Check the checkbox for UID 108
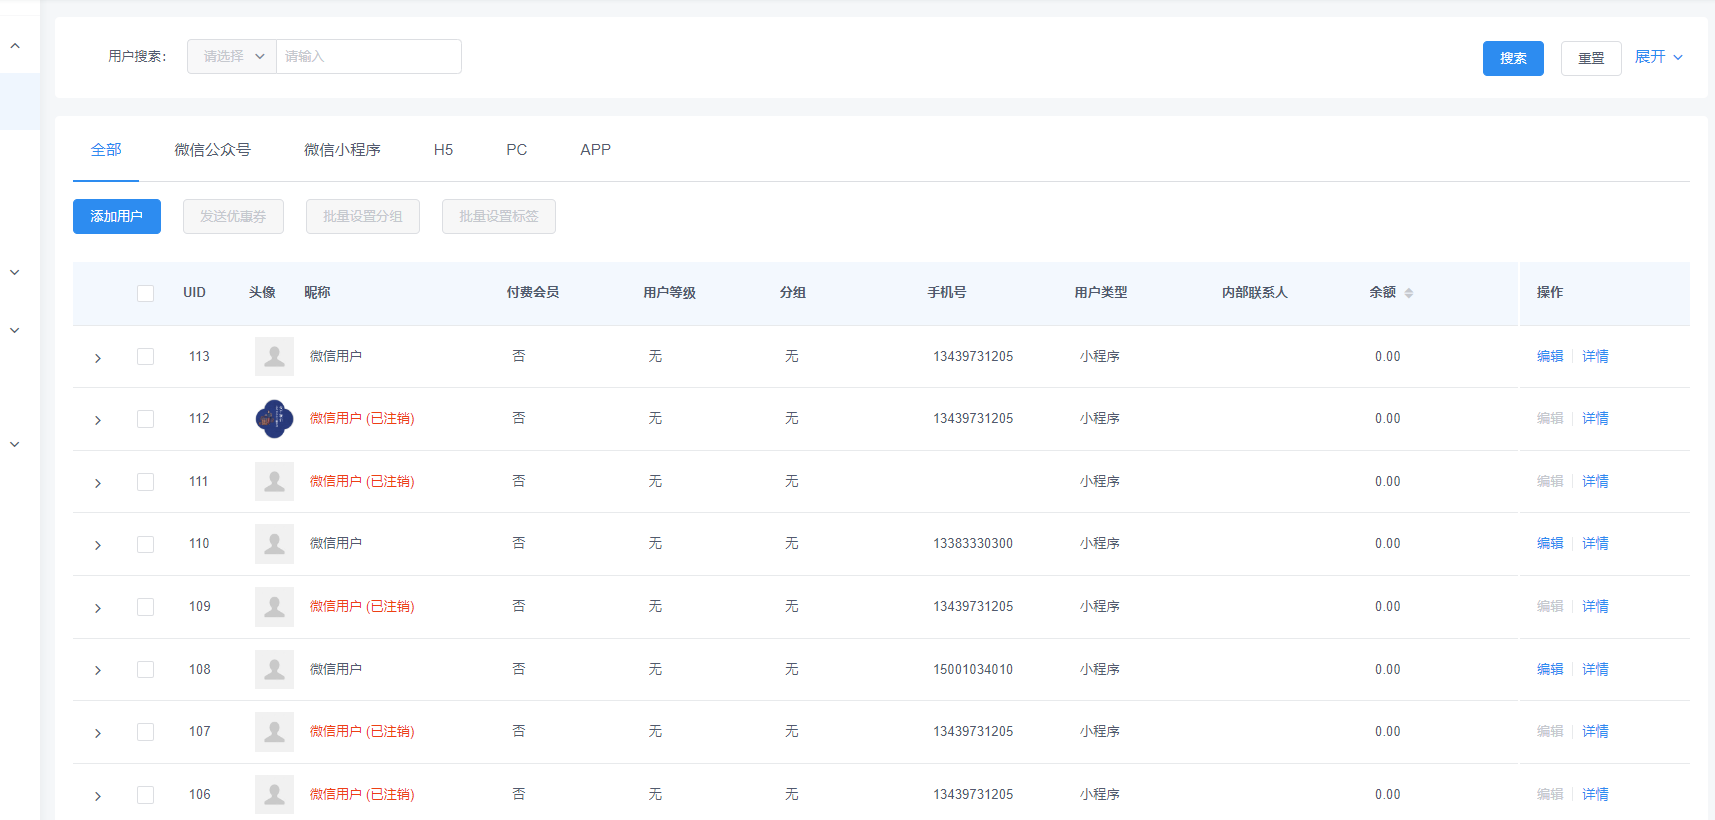 pyautogui.click(x=145, y=669)
